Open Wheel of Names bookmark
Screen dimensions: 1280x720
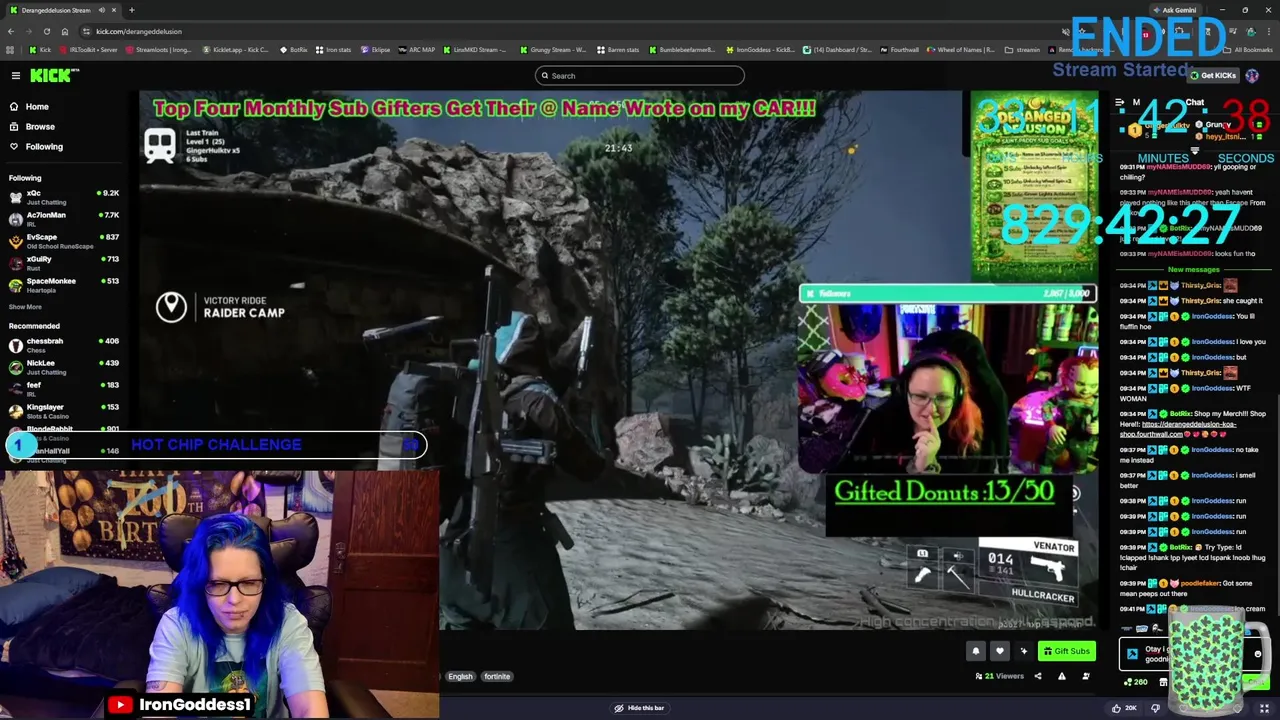pos(962,49)
